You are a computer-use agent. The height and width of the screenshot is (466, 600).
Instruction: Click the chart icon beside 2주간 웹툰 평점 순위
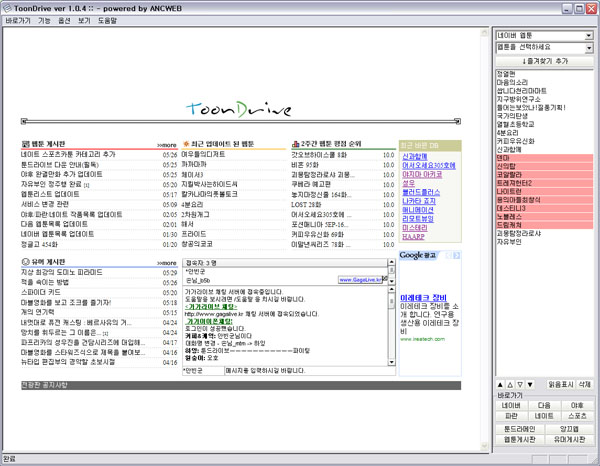pos(295,144)
